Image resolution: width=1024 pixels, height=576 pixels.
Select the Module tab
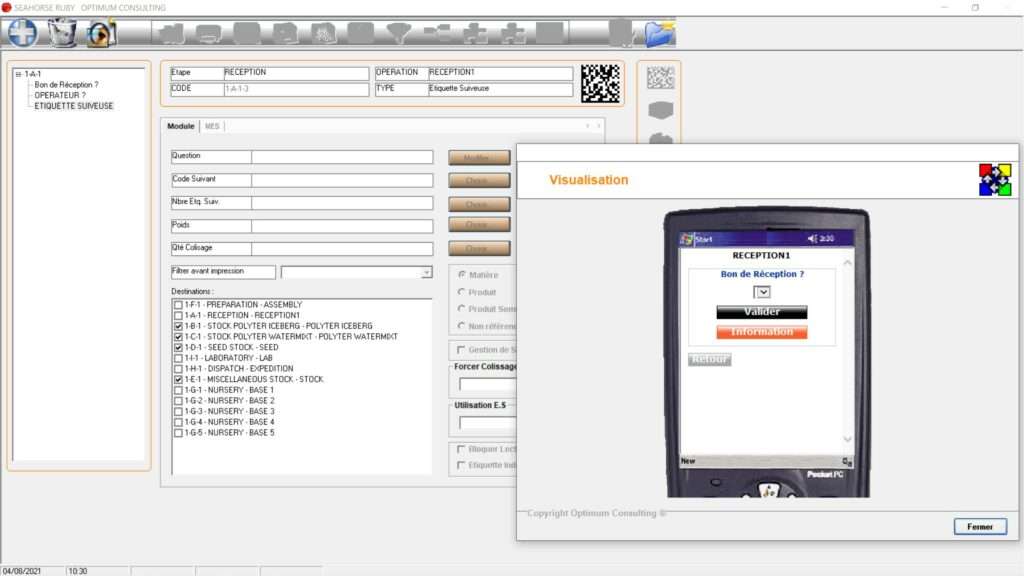point(181,126)
